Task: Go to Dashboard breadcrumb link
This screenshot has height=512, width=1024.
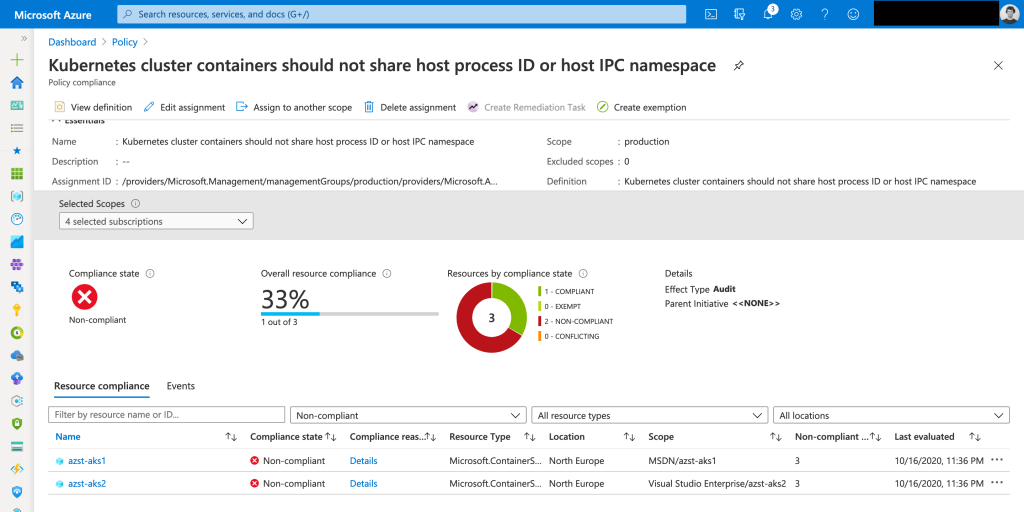Action: coord(72,42)
